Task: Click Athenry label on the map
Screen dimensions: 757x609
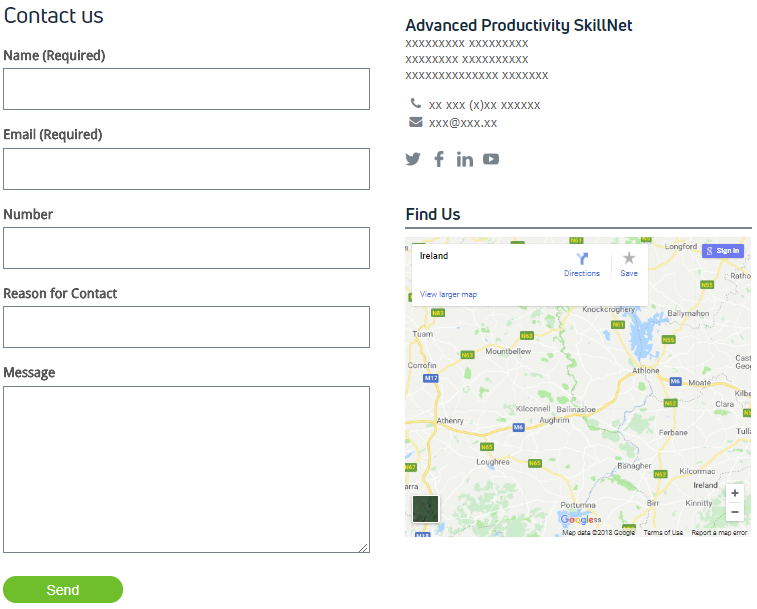Action: (450, 421)
